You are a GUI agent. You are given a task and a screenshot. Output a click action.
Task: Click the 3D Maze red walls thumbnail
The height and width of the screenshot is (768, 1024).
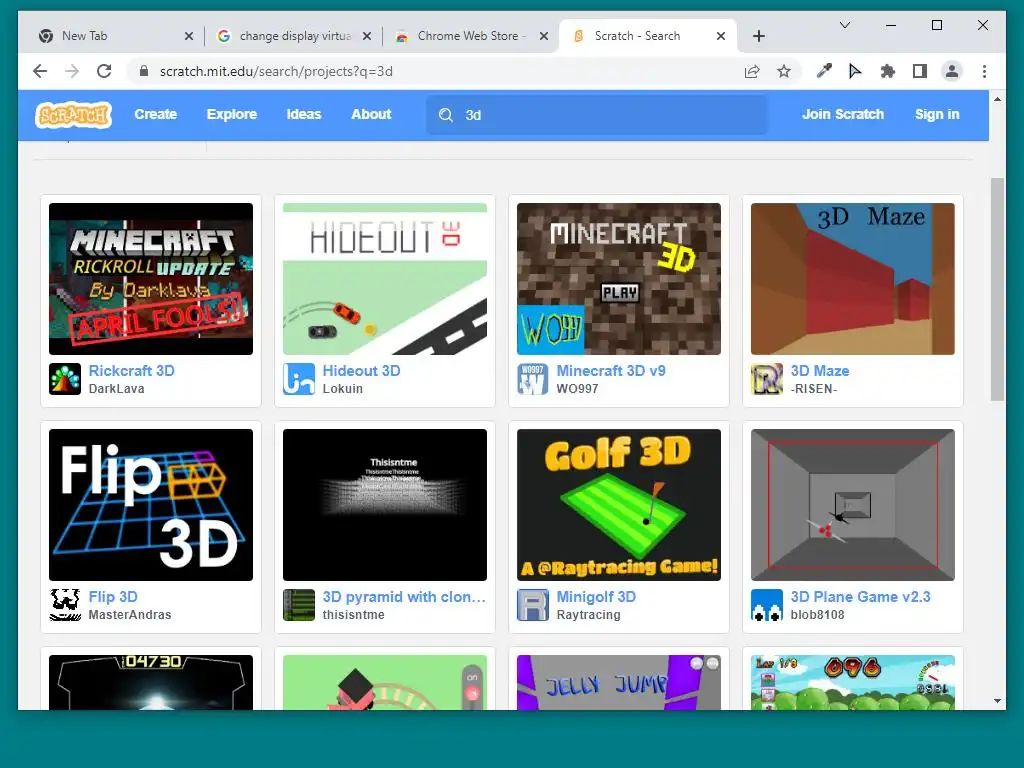click(852, 279)
